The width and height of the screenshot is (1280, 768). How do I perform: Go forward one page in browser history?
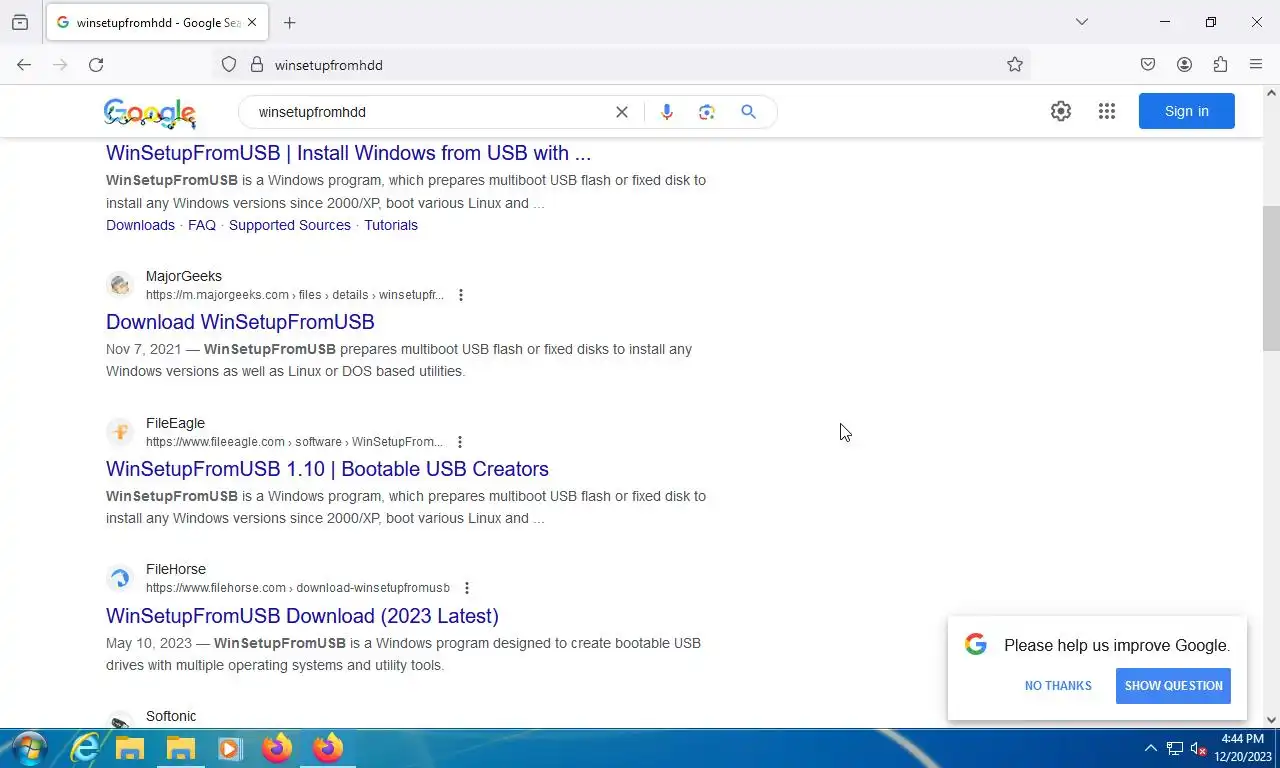click(60, 64)
